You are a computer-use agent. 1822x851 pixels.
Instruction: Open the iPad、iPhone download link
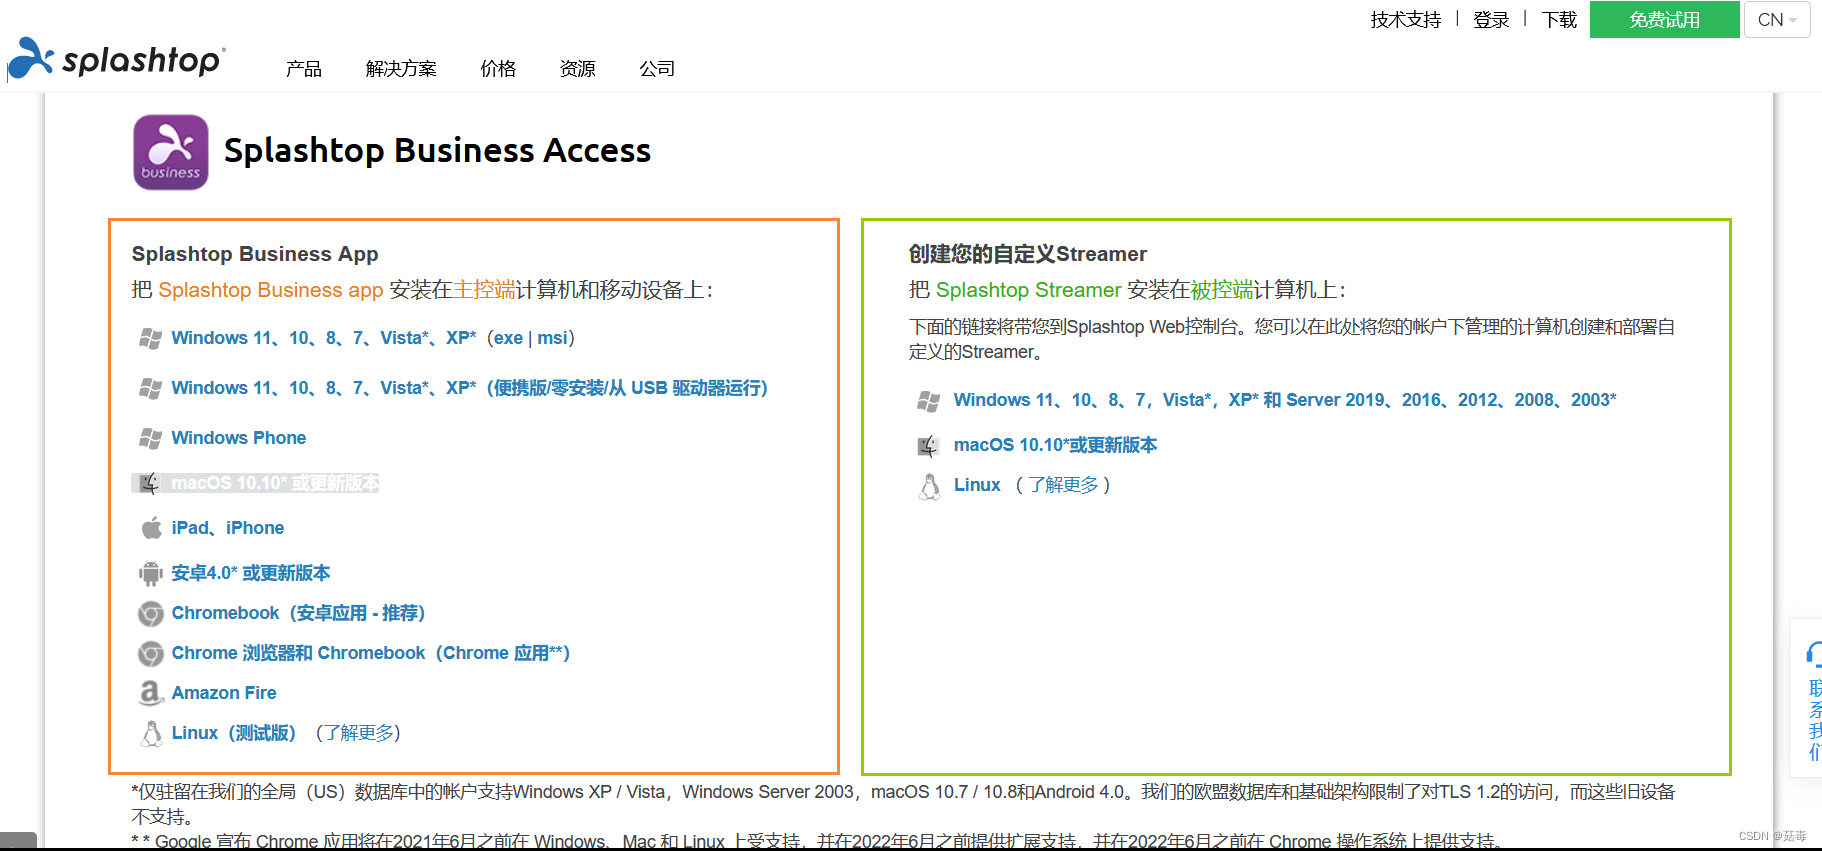click(228, 528)
